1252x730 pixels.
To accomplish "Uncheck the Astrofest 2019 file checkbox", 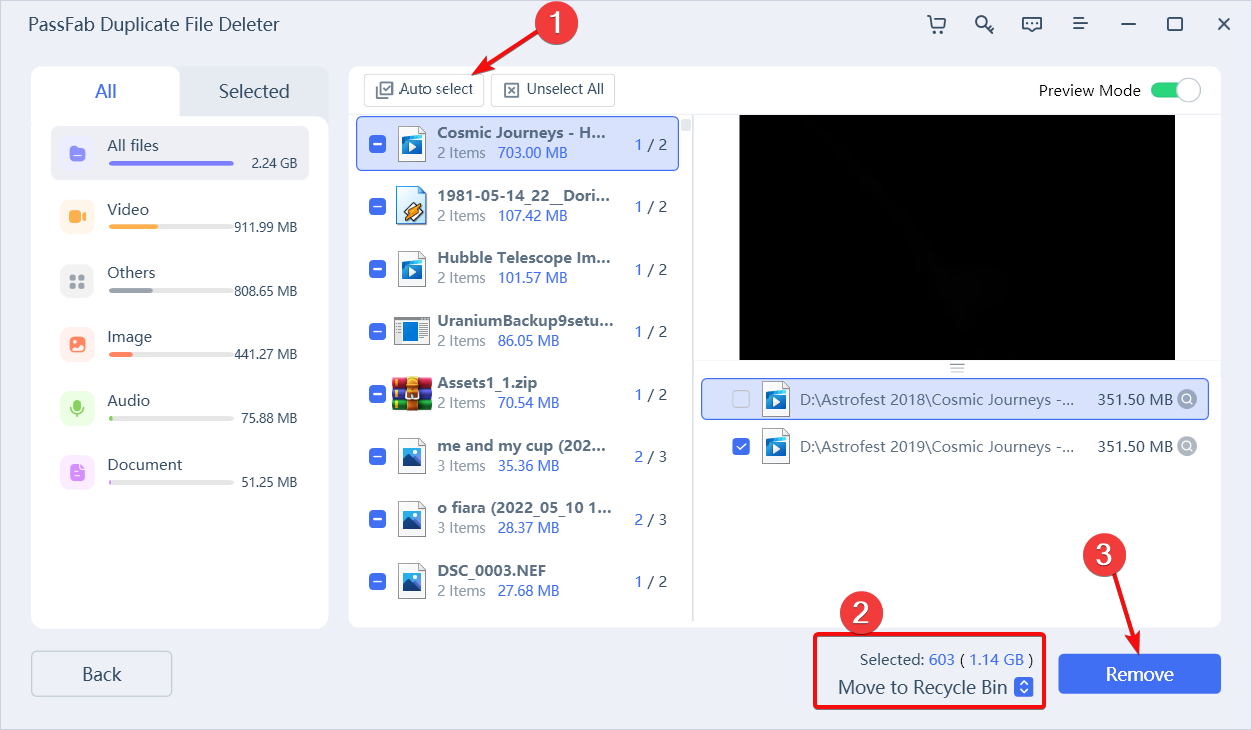I will coord(741,447).
